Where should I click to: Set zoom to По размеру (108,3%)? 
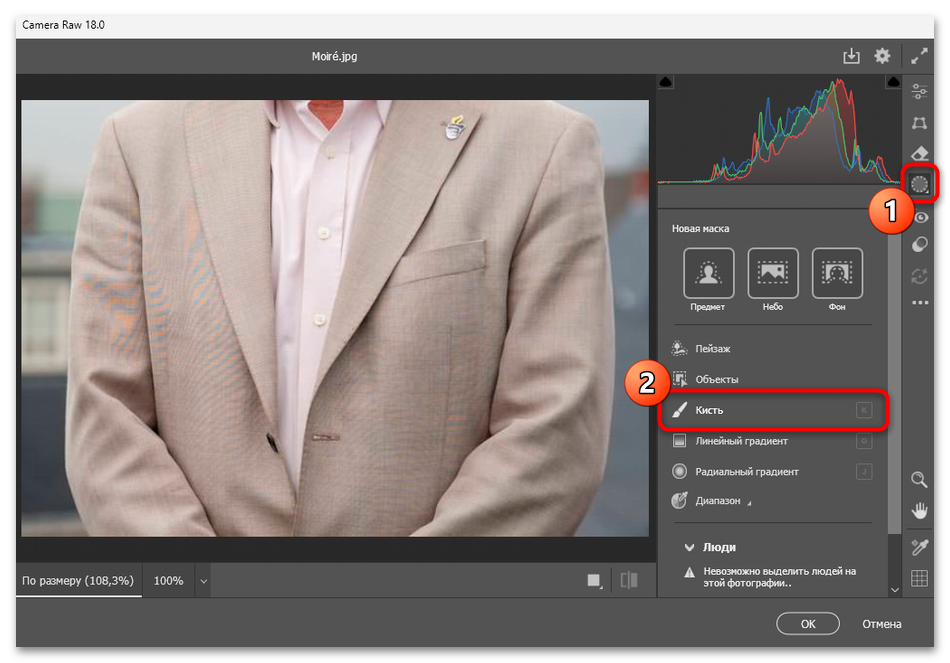(x=78, y=581)
